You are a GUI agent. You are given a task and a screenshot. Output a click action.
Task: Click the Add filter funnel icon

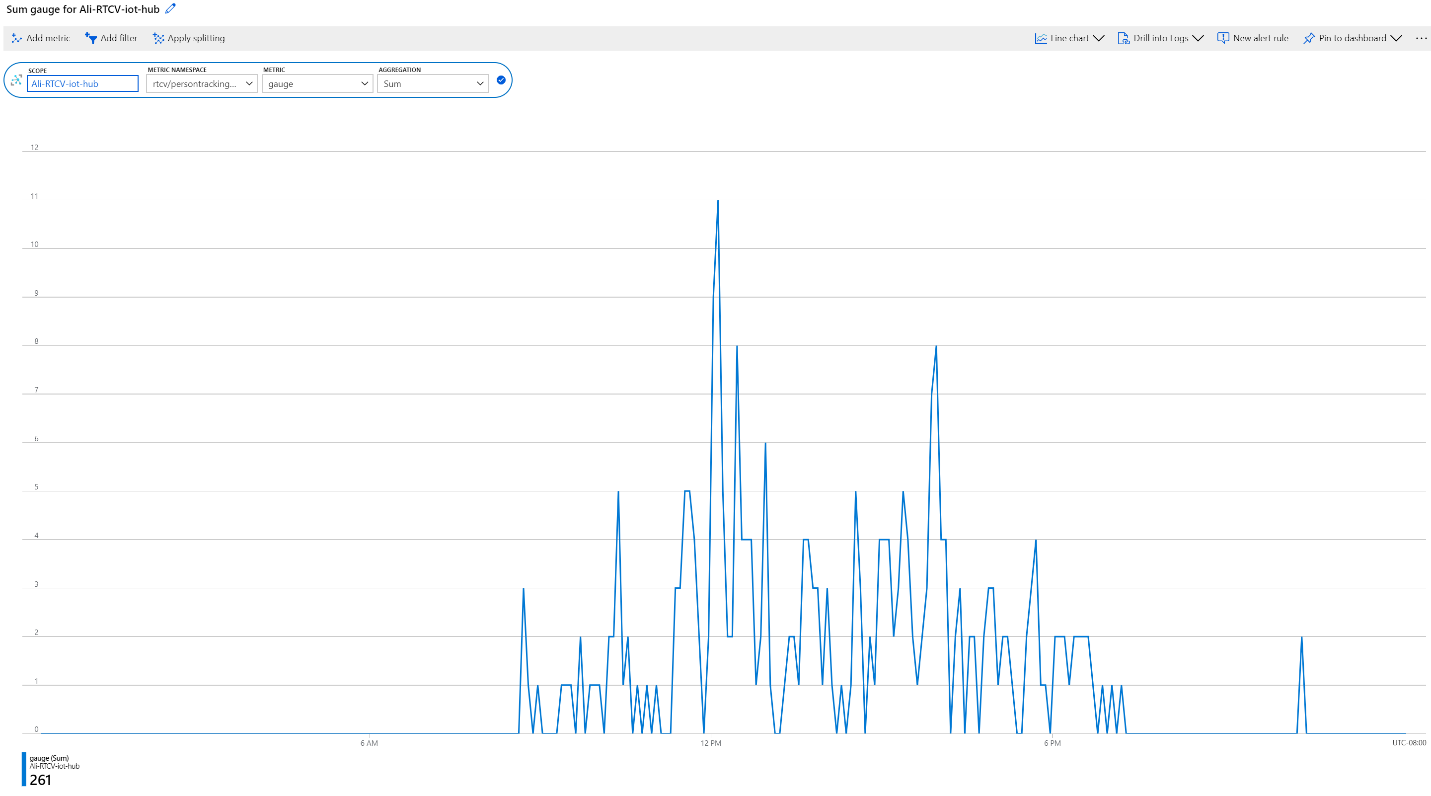(91, 38)
